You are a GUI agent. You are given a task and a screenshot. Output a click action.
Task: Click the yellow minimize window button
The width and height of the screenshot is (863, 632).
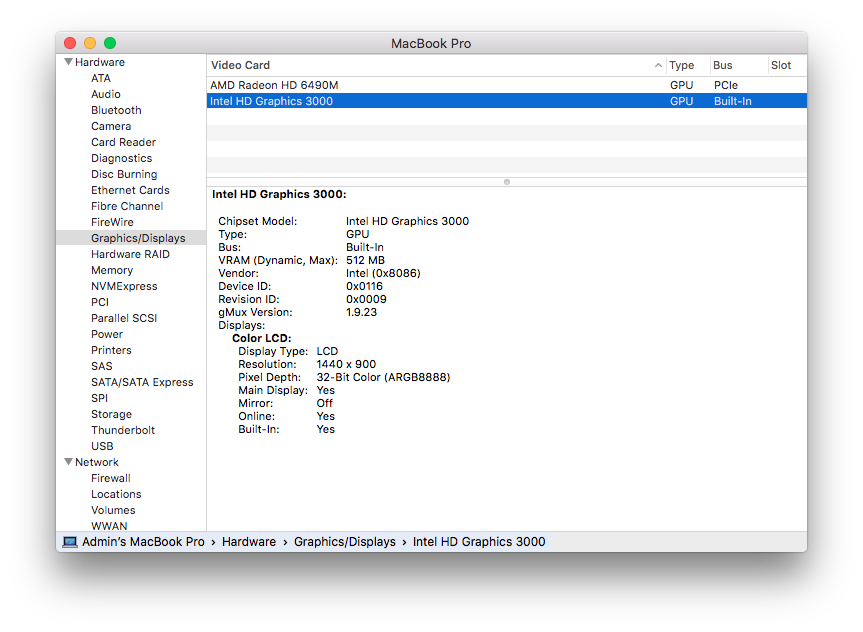click(x=90, y=43)
